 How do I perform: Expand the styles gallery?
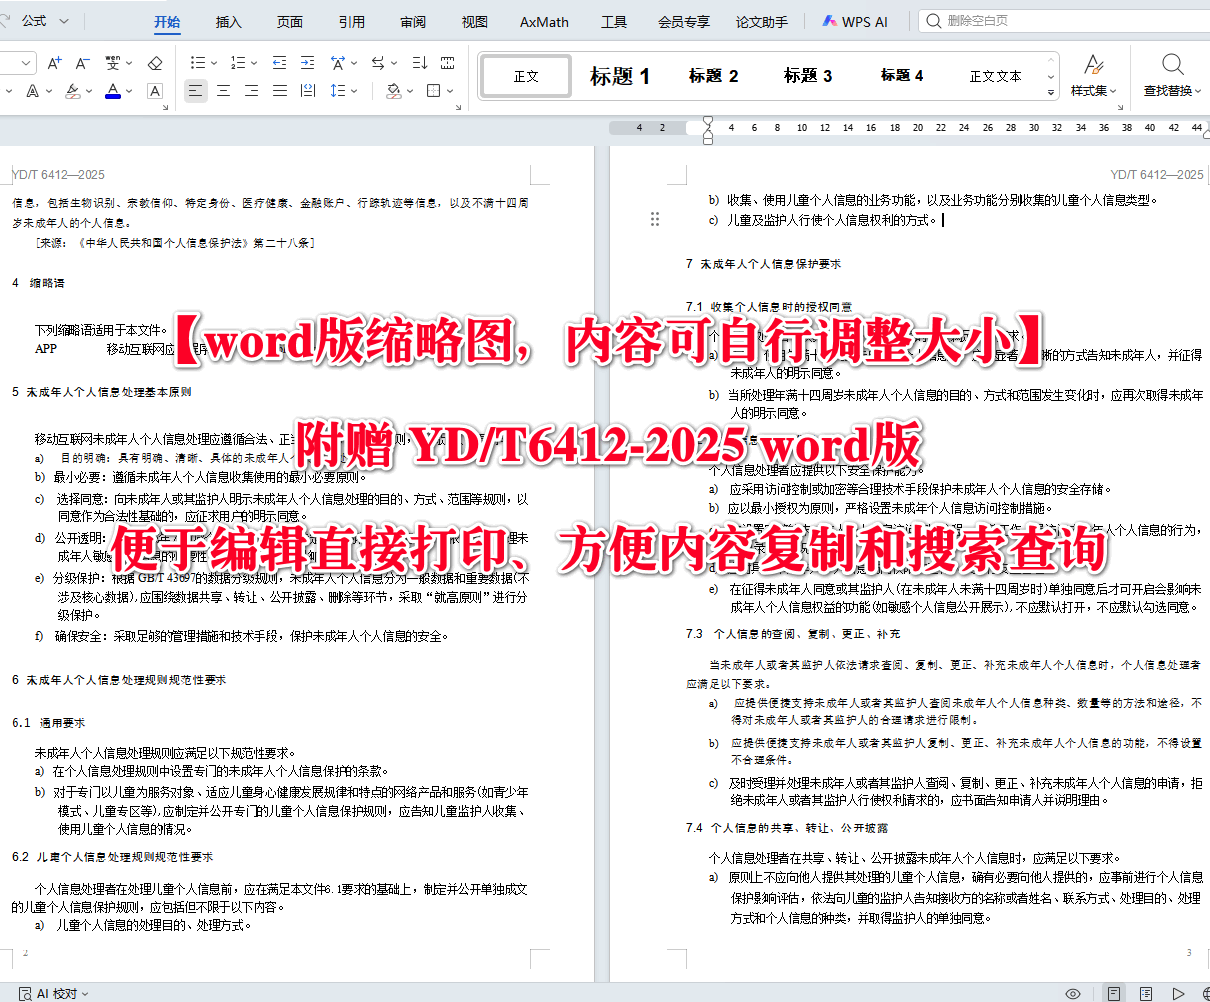1051,91
